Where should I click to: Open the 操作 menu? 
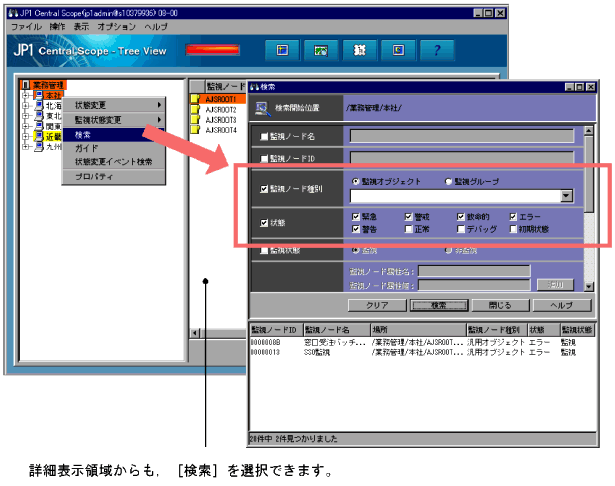(x=57, y=27)
